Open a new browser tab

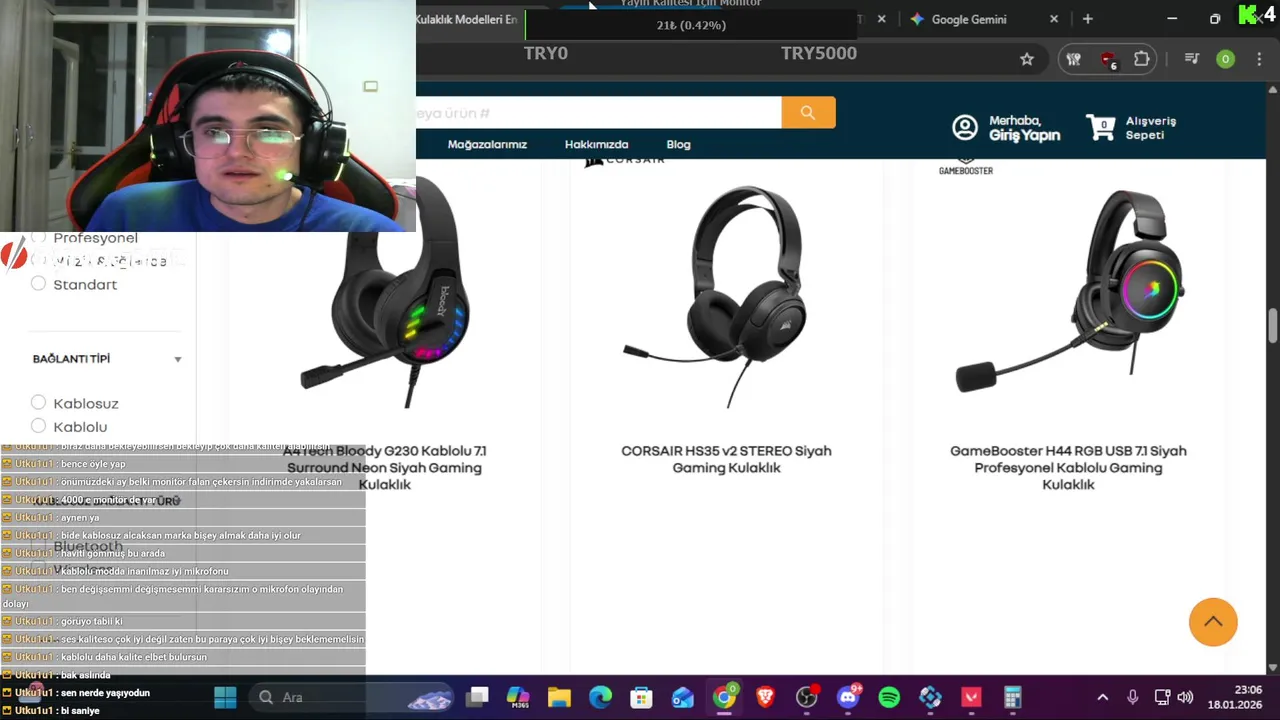pyautogui.click(x=1088, y=19)
